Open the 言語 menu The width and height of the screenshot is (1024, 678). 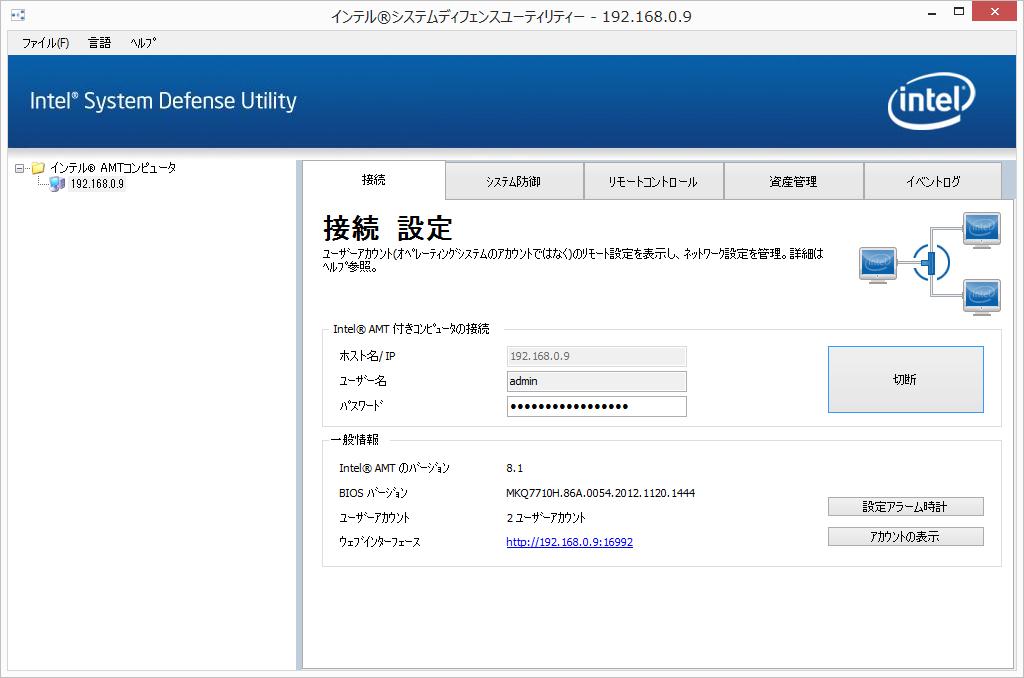[x=99, y=43]
